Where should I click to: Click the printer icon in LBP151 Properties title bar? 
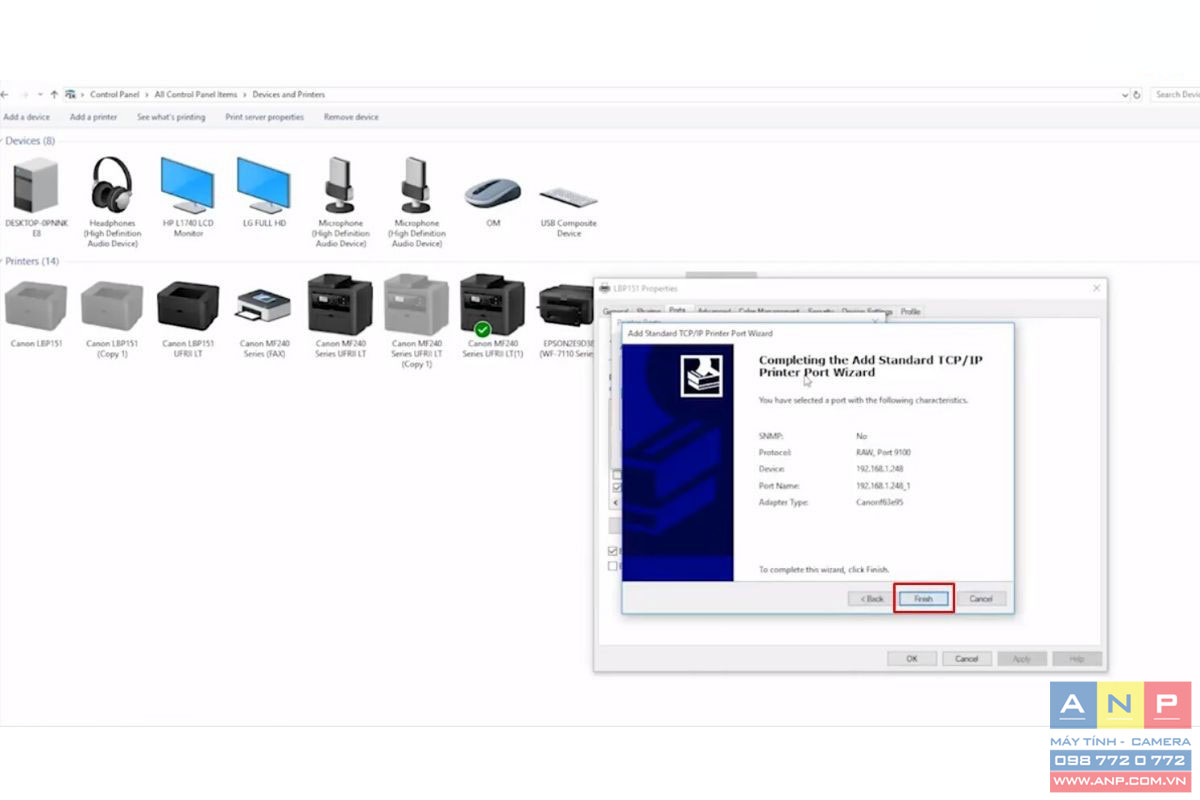click(604, 288)
